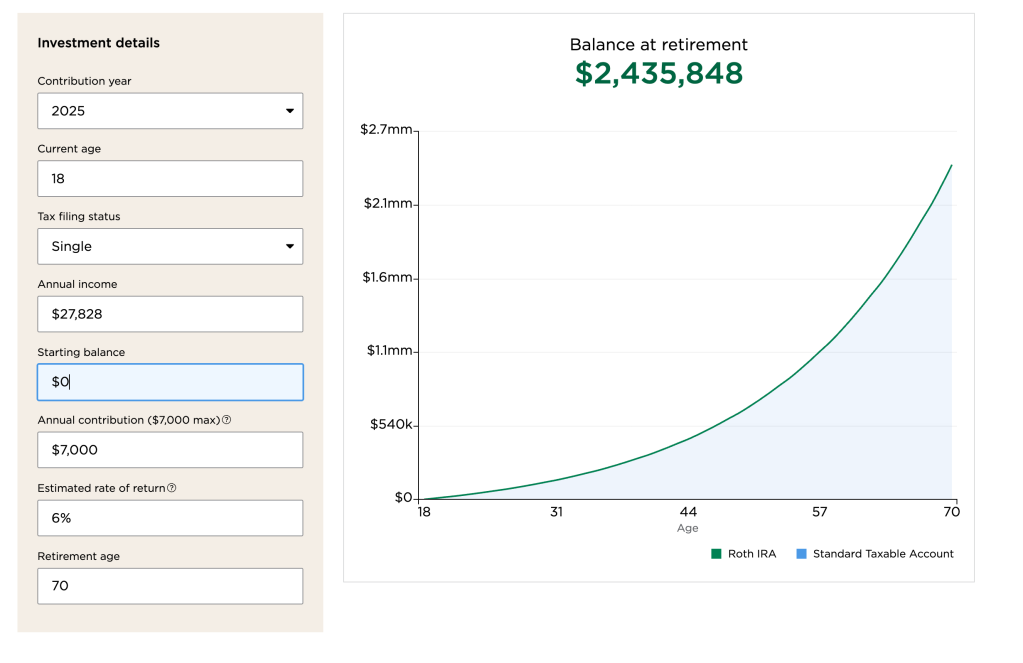Viewport: 1023px width, 663px height.
Task: Click the blue Standard Taxable Account swatch
Action: coord(801,554)
